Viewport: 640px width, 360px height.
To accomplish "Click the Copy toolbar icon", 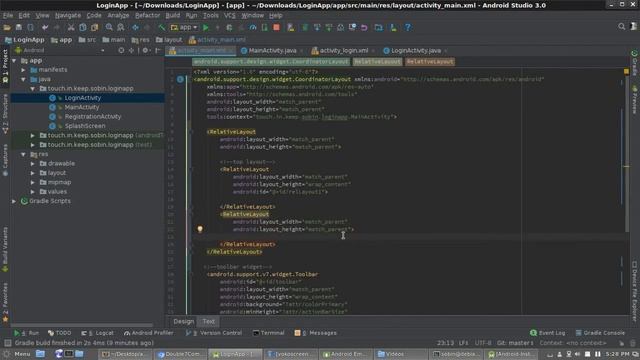I will (x=83, y=27).
